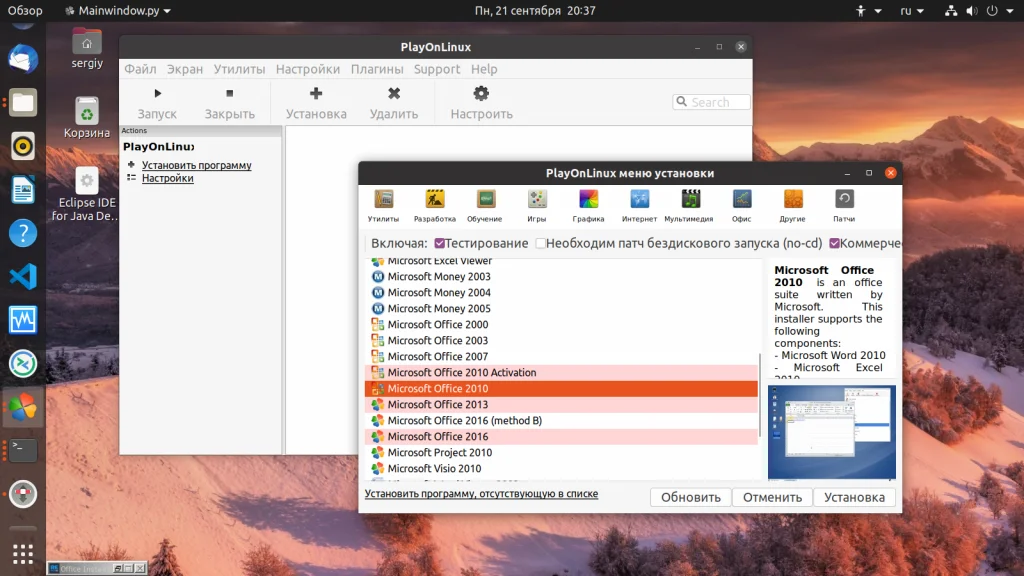
Task: Open the Патчи category icon
Action: pyautogui.click(x=844, y=199)
